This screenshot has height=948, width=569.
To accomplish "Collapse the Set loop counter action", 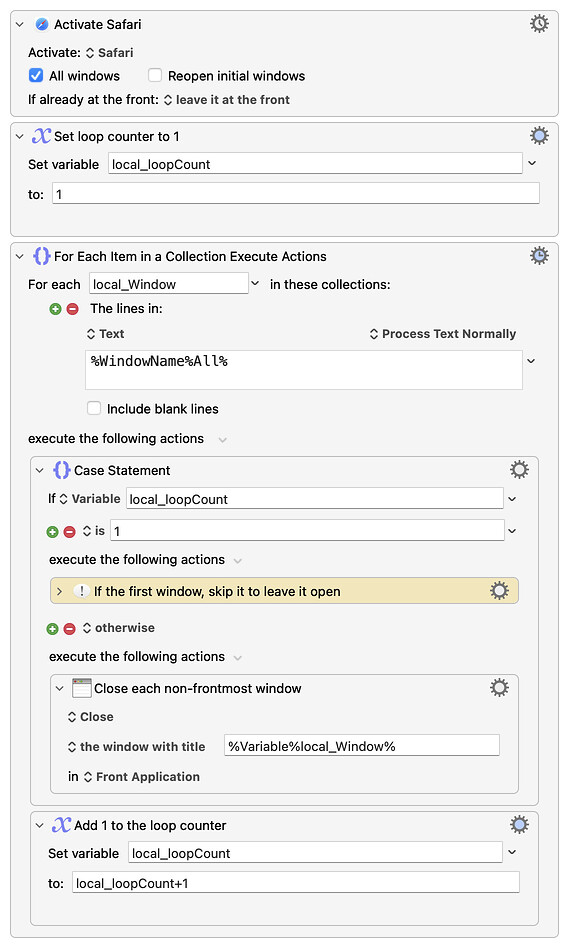I will [x=19, y=136].
